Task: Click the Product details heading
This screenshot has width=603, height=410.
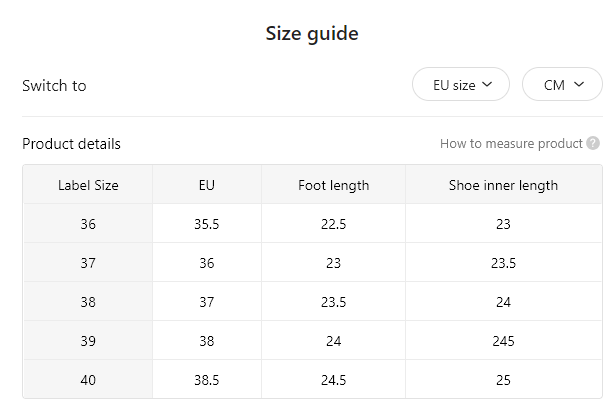Action: pos(72,143)
